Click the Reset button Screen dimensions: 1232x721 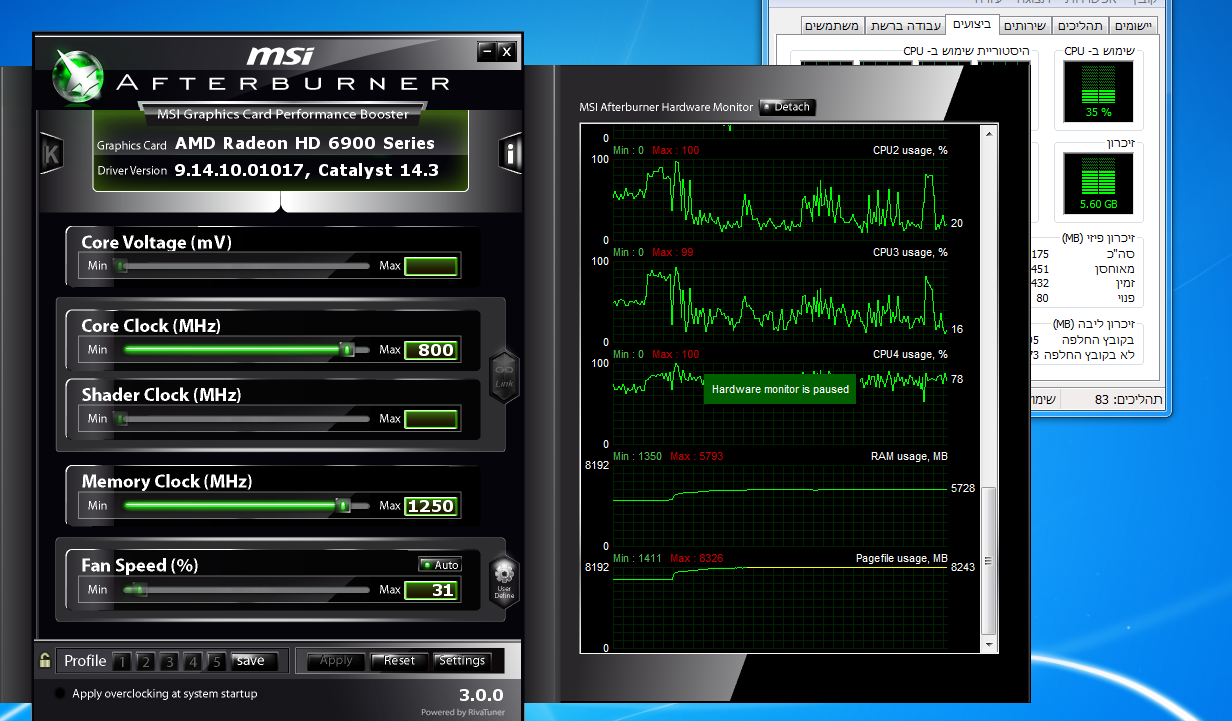[399, 661]
